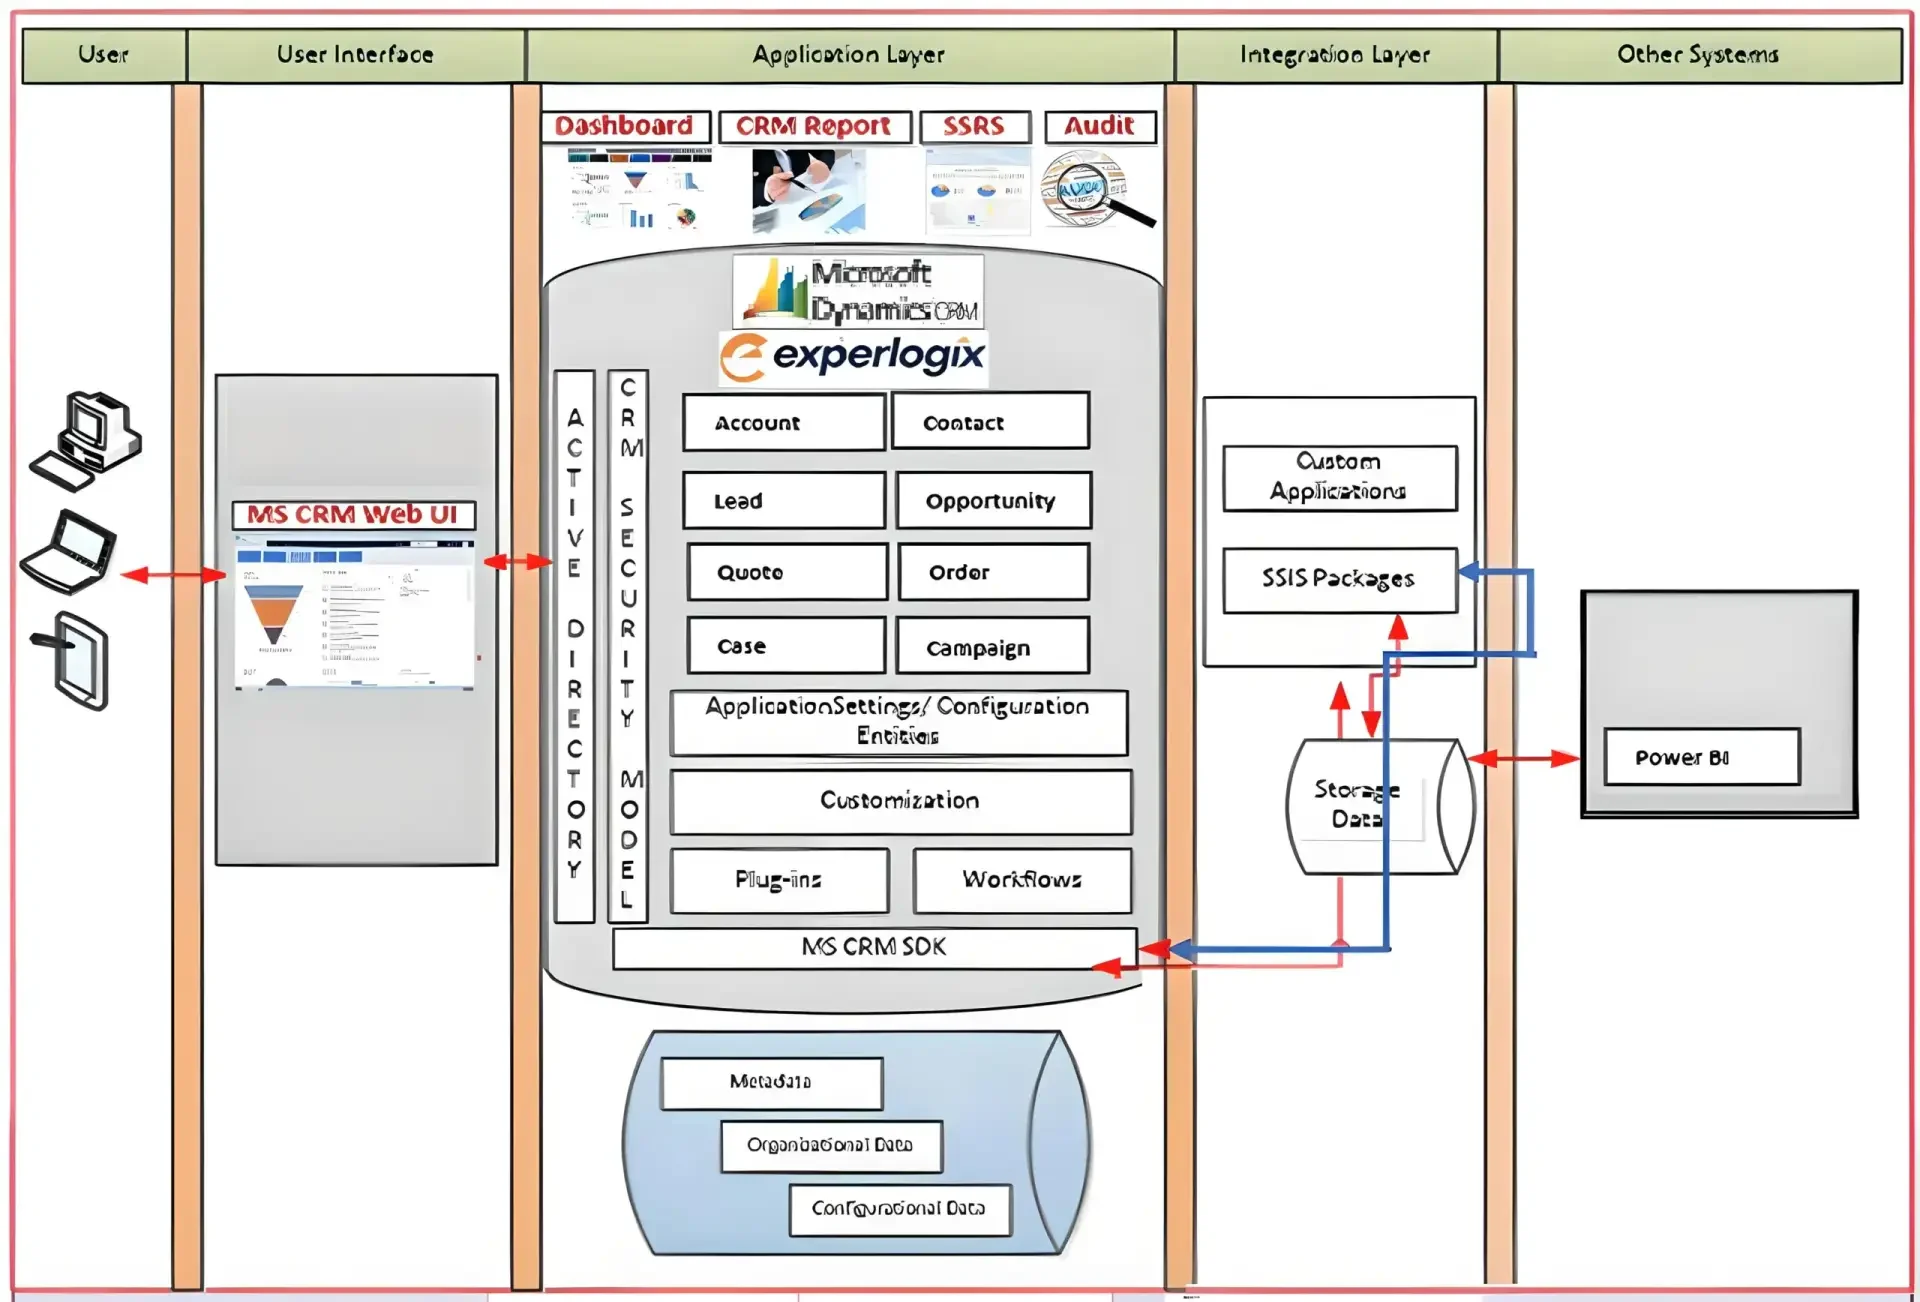Click the Audit magnifying glass image
The height and width of the screenshot is (1302, 1920).
1097,189
